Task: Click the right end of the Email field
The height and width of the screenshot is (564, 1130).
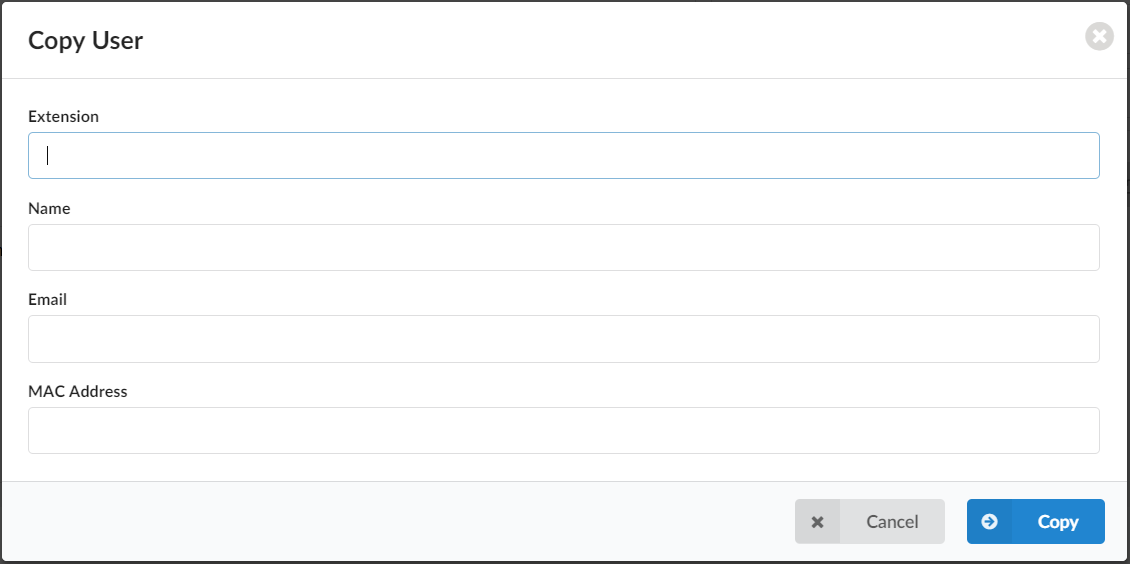Action: [x=1080, y=339]
